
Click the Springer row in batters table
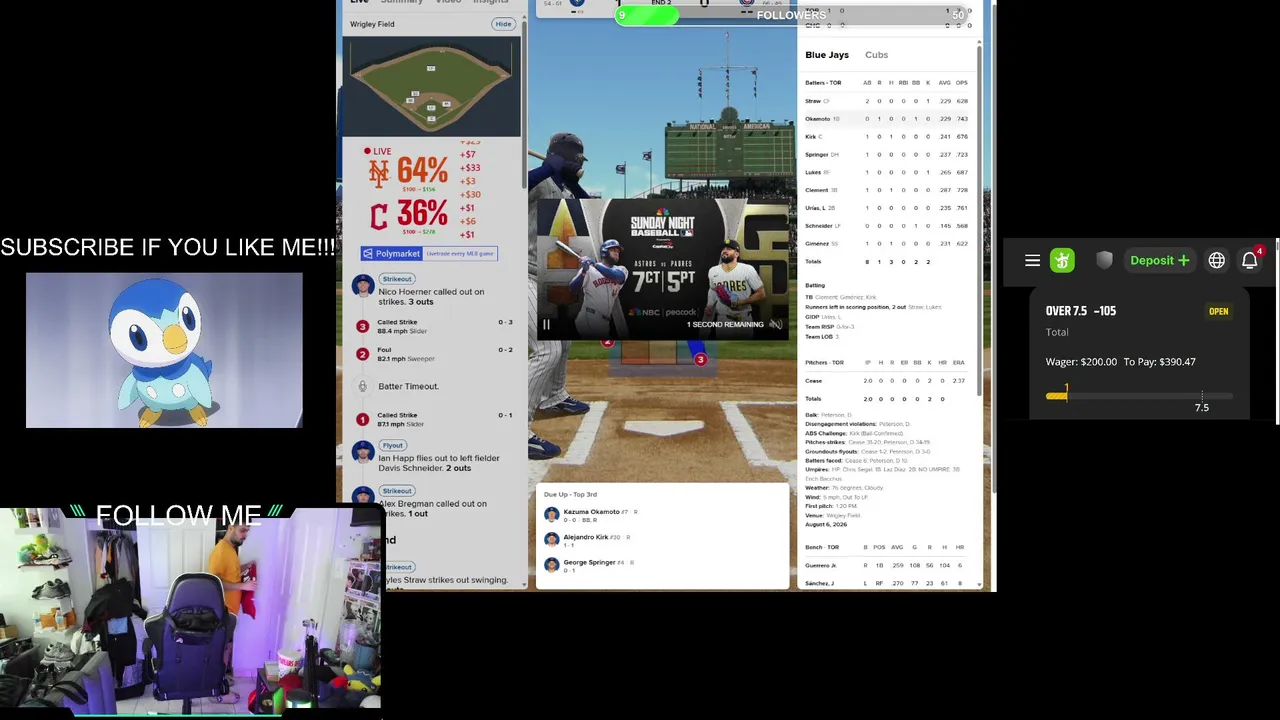886,155
